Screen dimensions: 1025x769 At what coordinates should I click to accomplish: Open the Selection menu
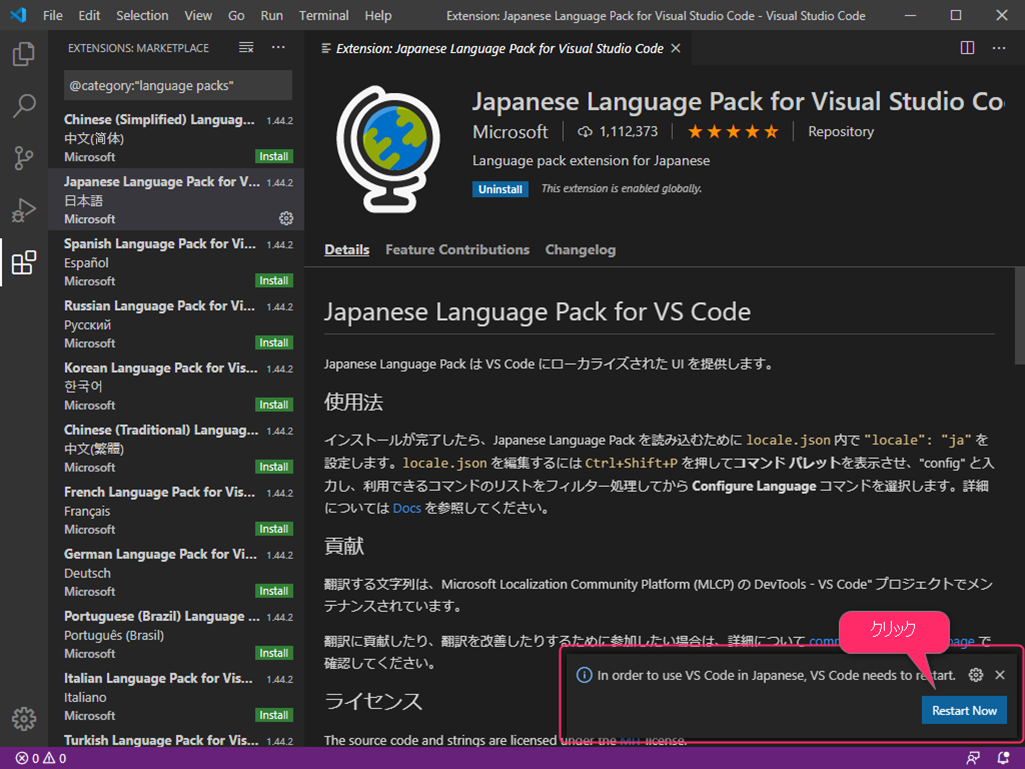(143, 15)
